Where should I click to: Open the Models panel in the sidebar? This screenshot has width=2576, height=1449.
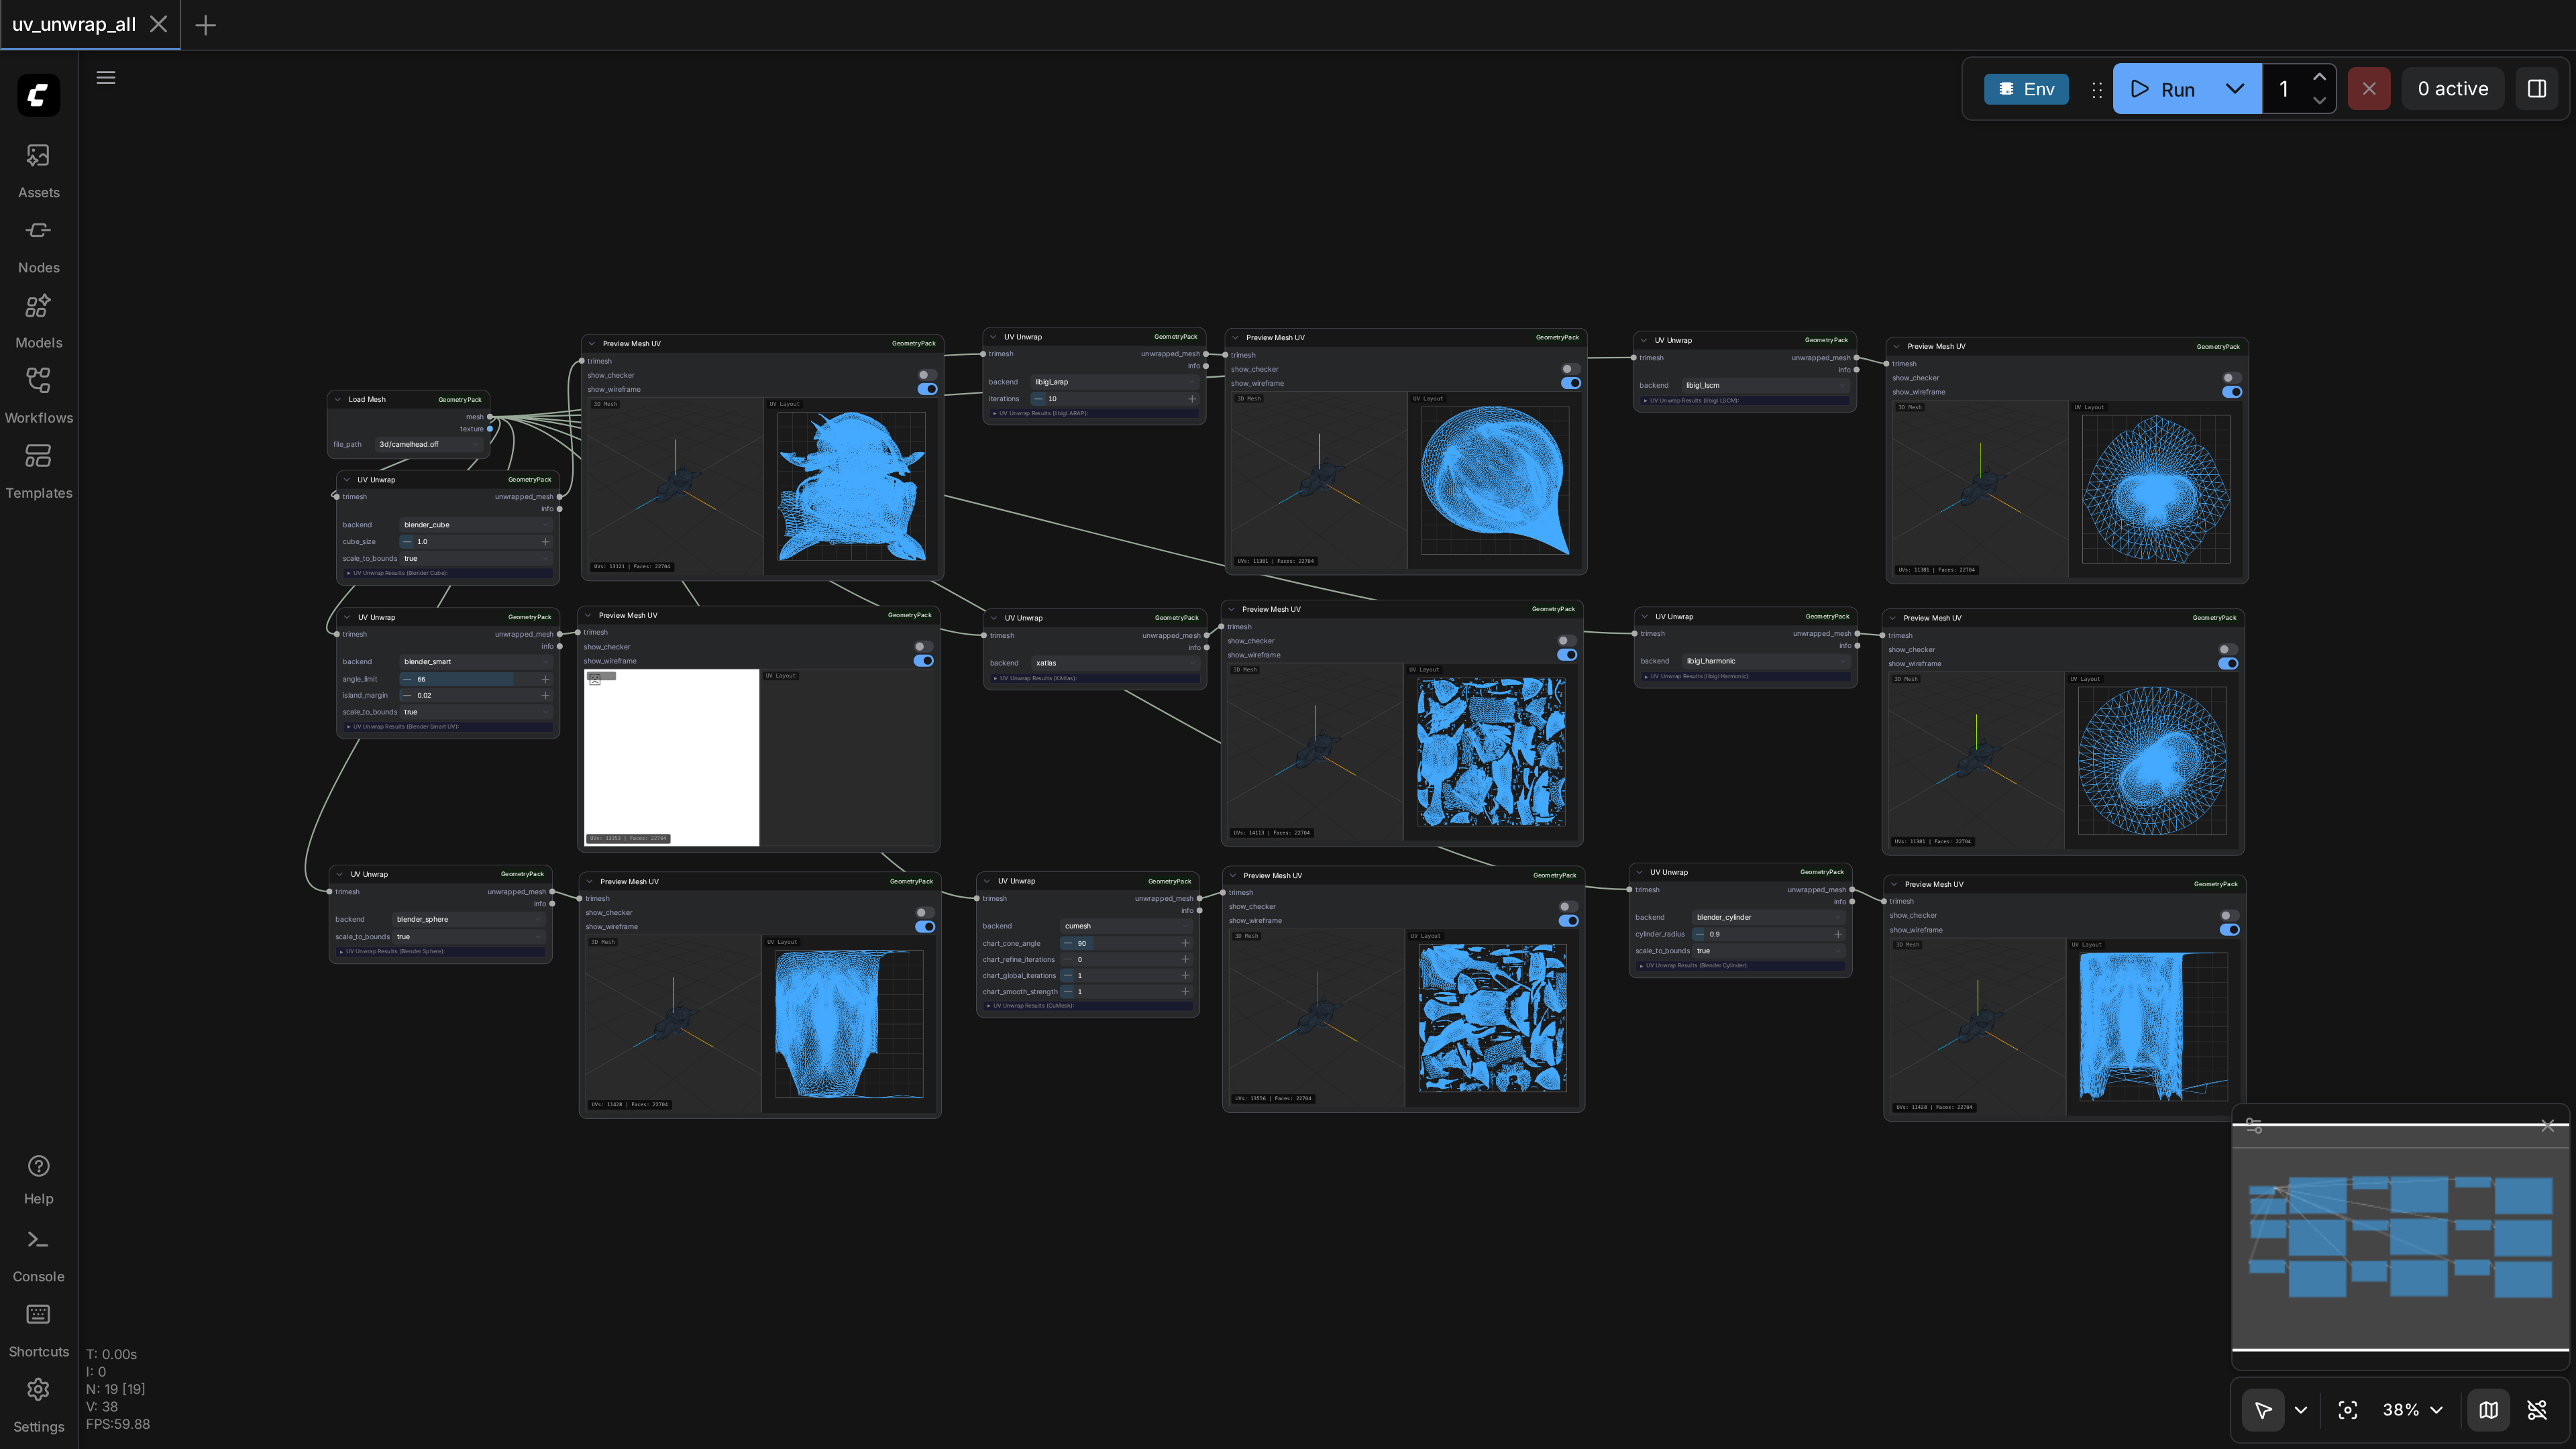pos(38,321)
